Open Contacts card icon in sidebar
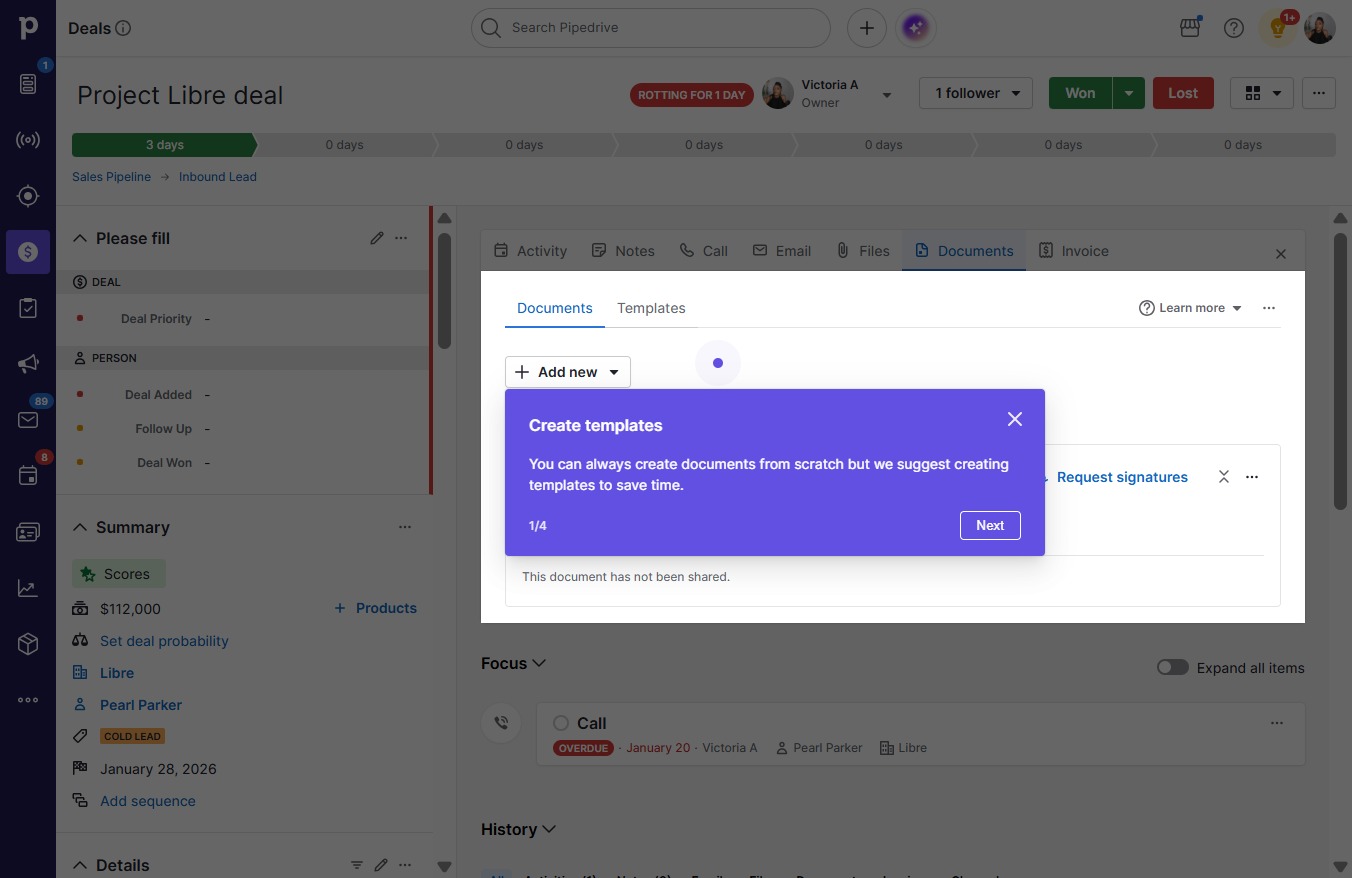 click(28, 532)
